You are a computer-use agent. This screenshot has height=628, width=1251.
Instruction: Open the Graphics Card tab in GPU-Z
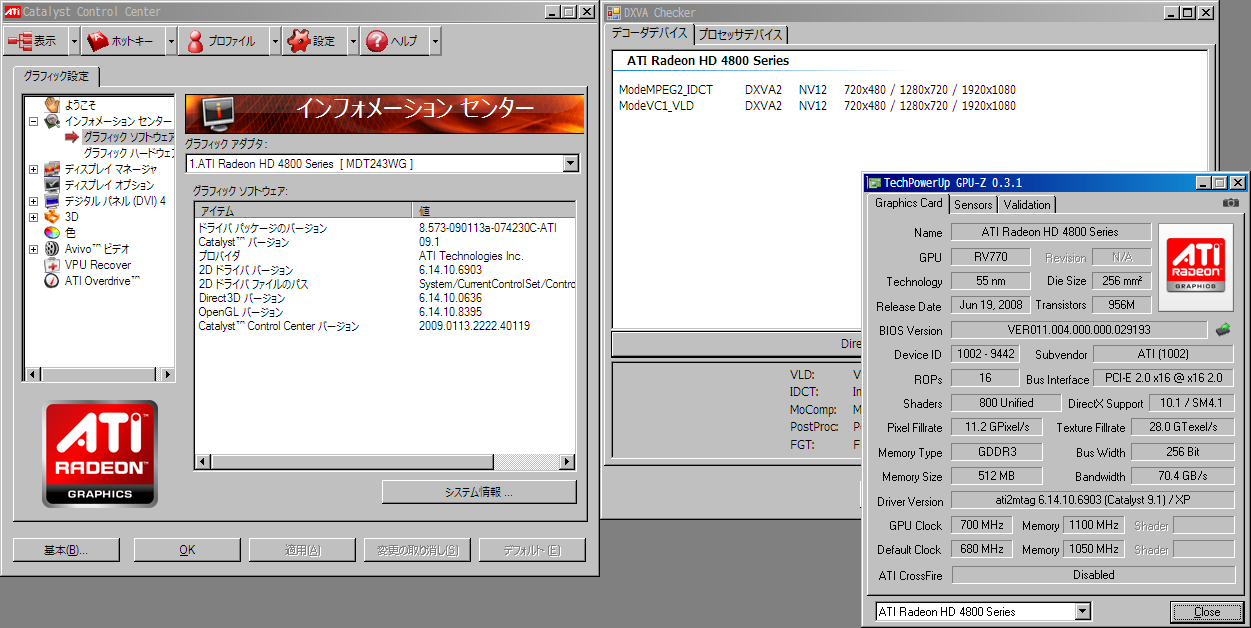pos(908,203)
